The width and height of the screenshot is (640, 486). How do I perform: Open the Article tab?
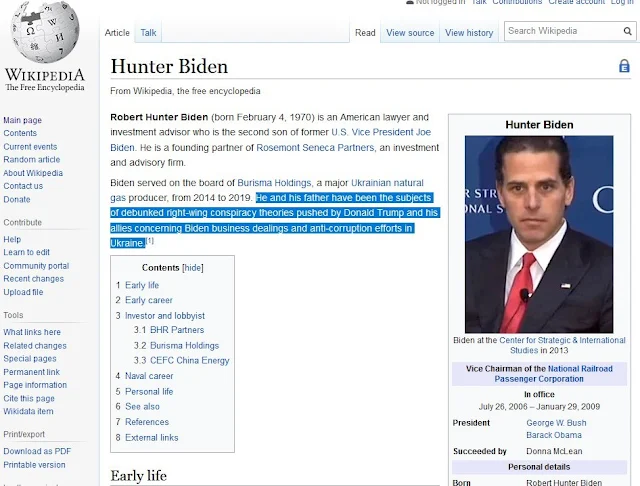click(x=117, y=33)
